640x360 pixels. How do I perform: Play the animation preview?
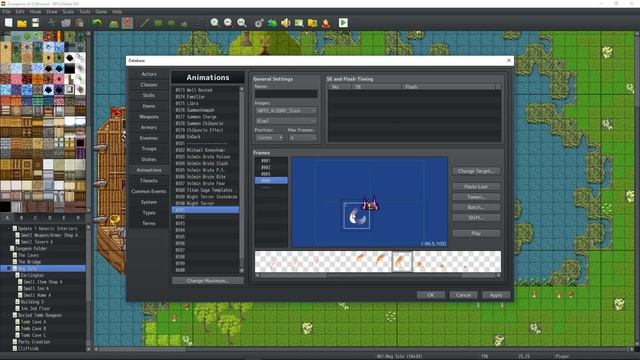tap(476, 233)
